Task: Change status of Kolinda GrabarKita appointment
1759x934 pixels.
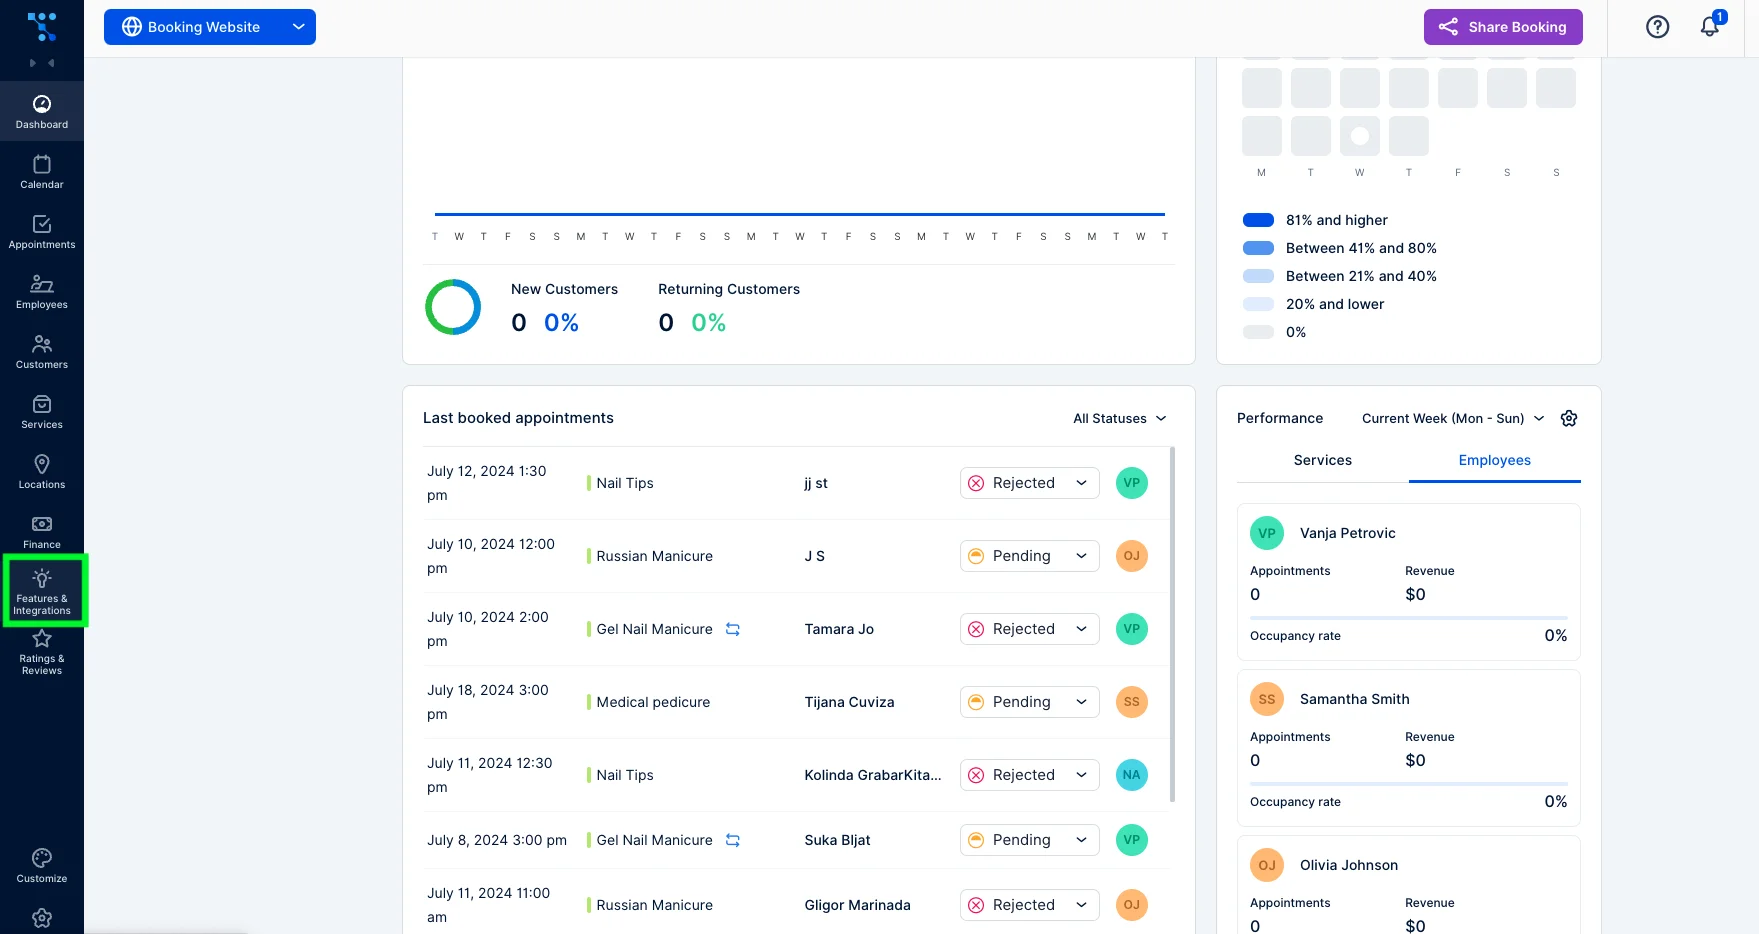Action: click(1030, 775)
